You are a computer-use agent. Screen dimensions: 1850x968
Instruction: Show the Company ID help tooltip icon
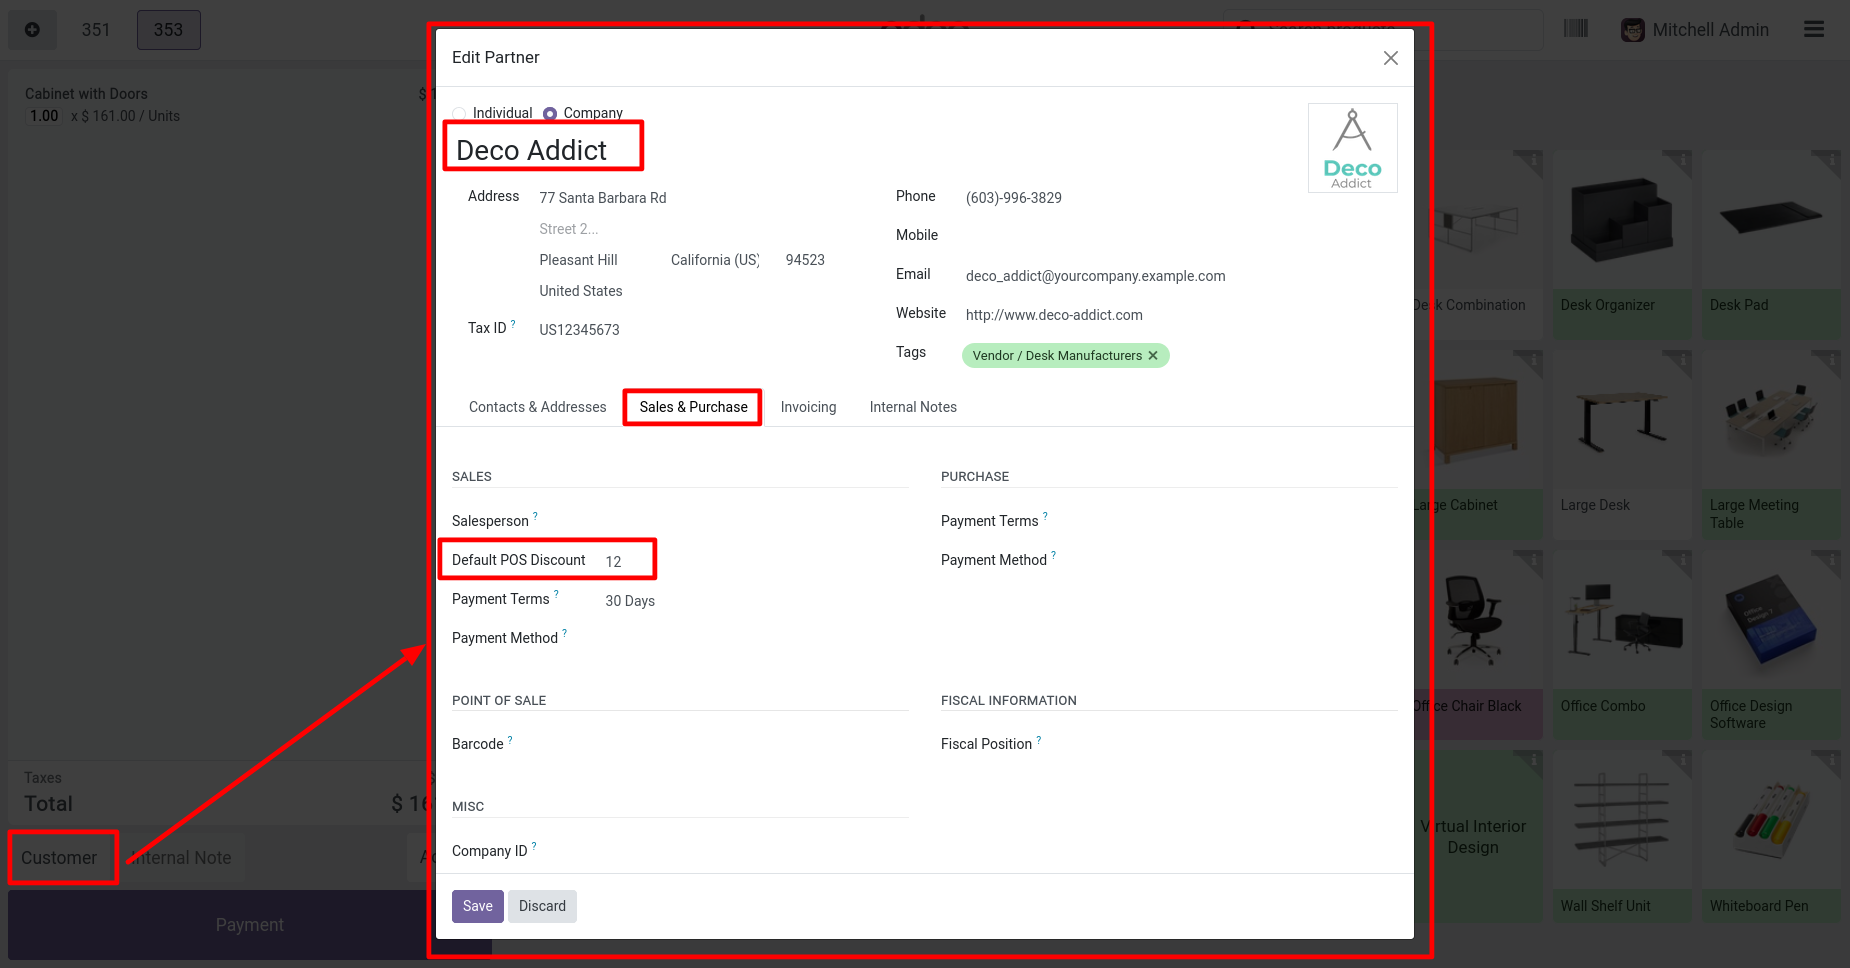534,846
